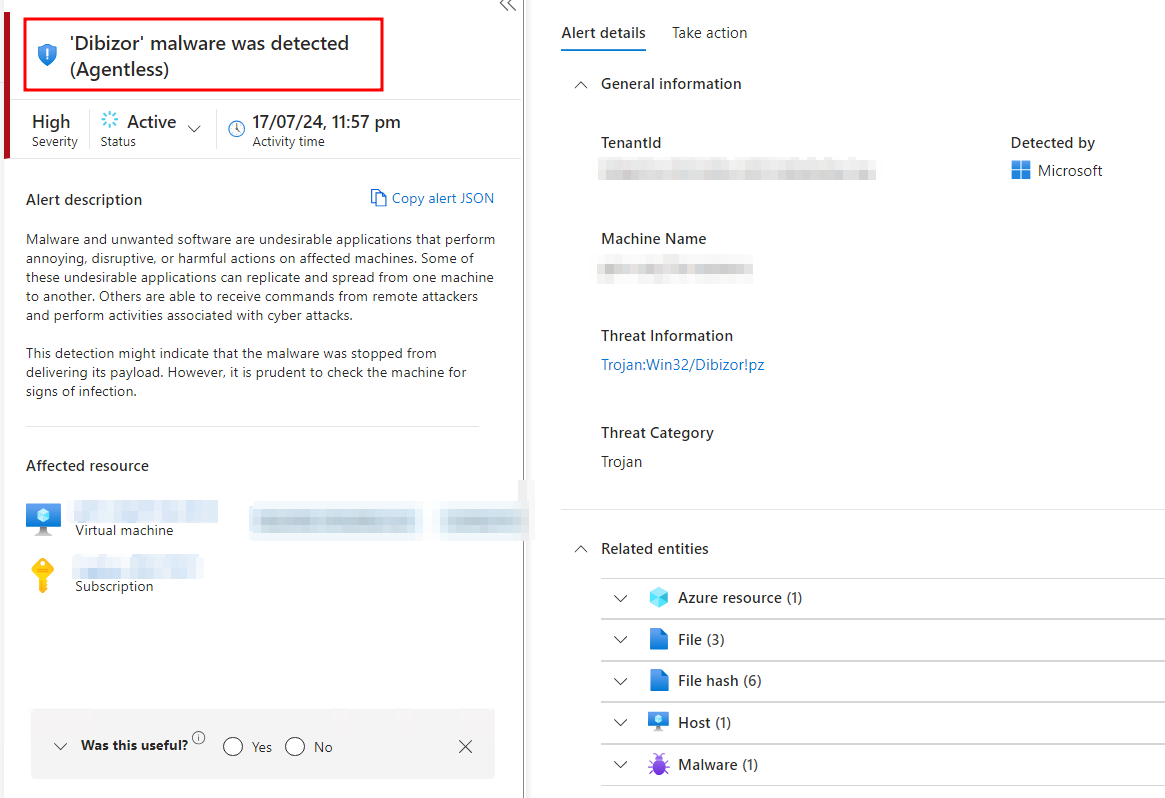This screenshot has height=798, width=1165.
Task: Click the Azure resource cube icon
Action: point(659,597)
